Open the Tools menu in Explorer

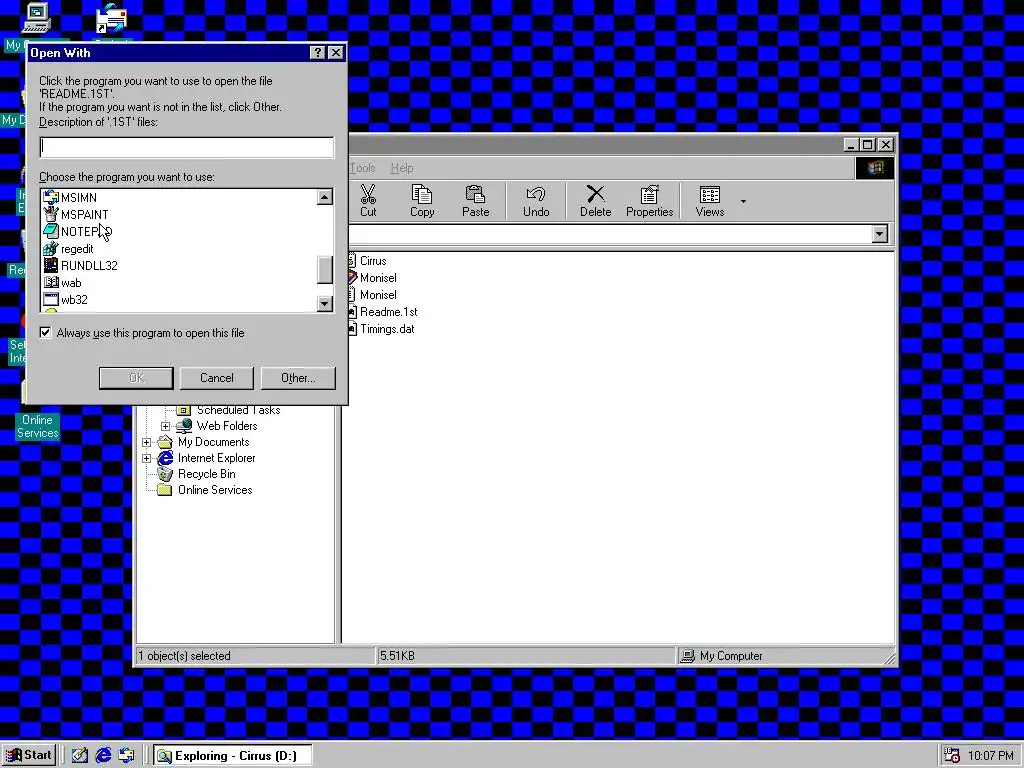(362, 168)
